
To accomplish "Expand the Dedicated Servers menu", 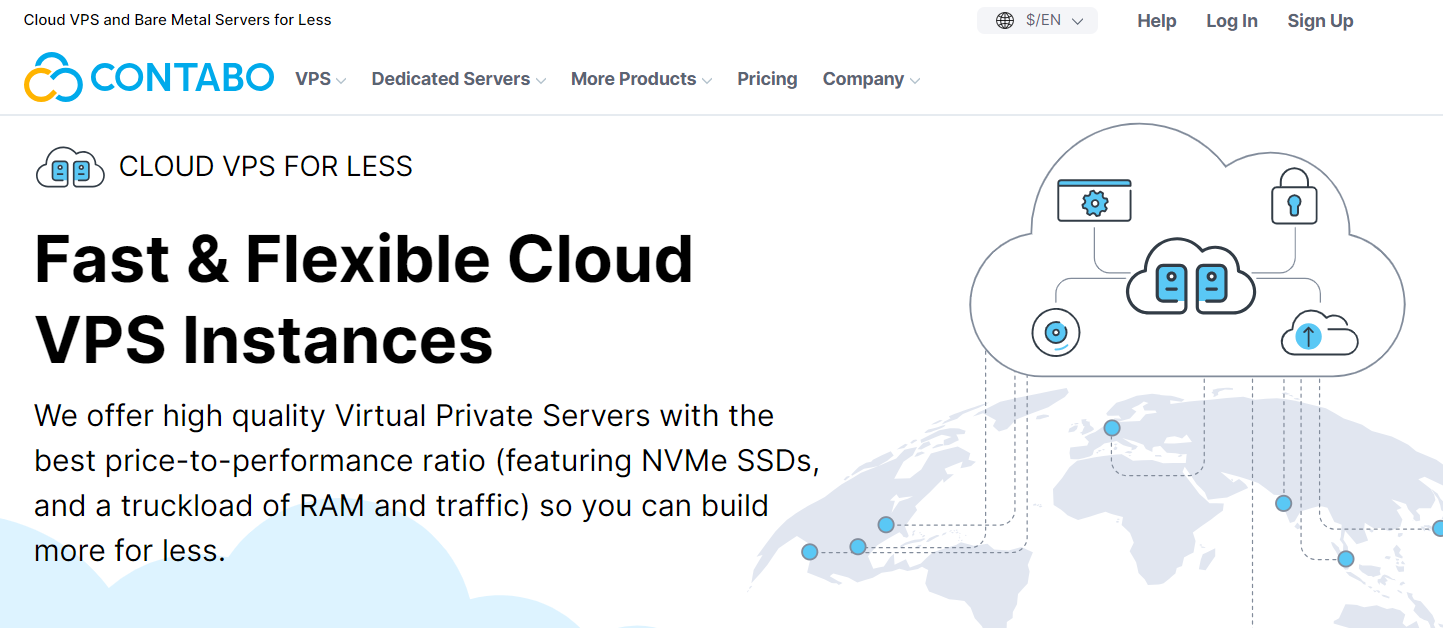I will pos(458,79).
